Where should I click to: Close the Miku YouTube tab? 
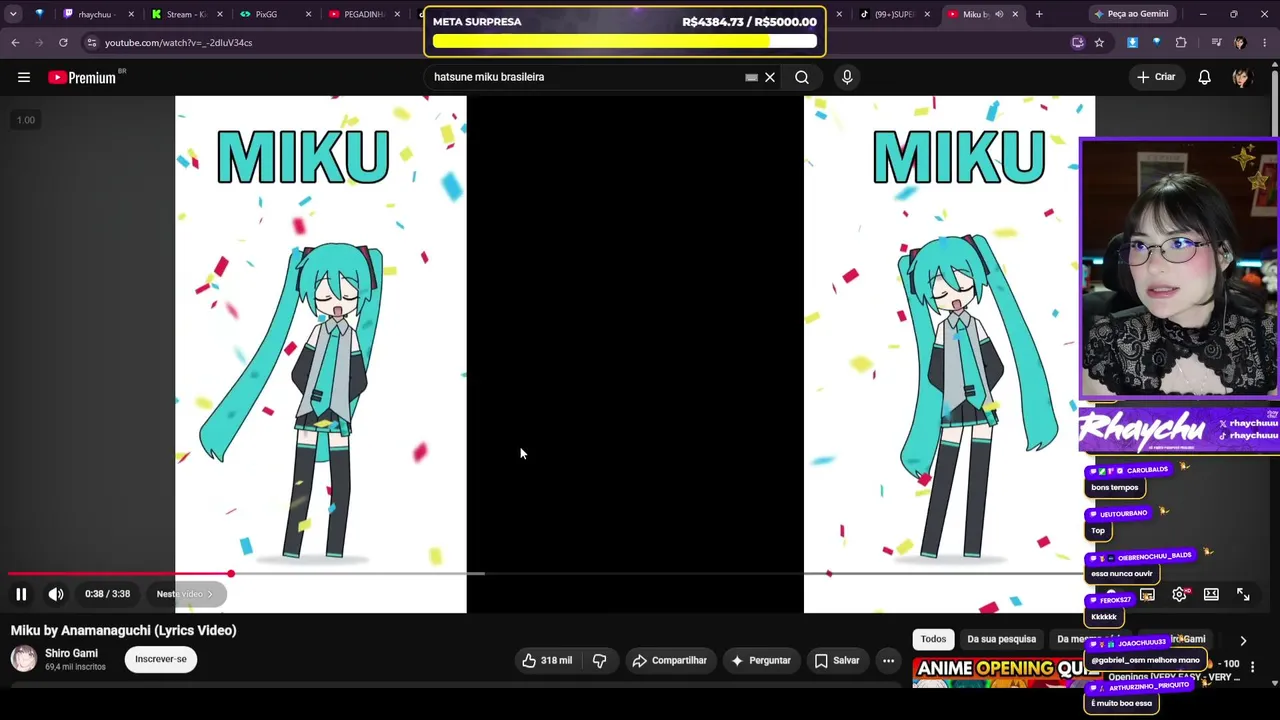point(1016,14)
